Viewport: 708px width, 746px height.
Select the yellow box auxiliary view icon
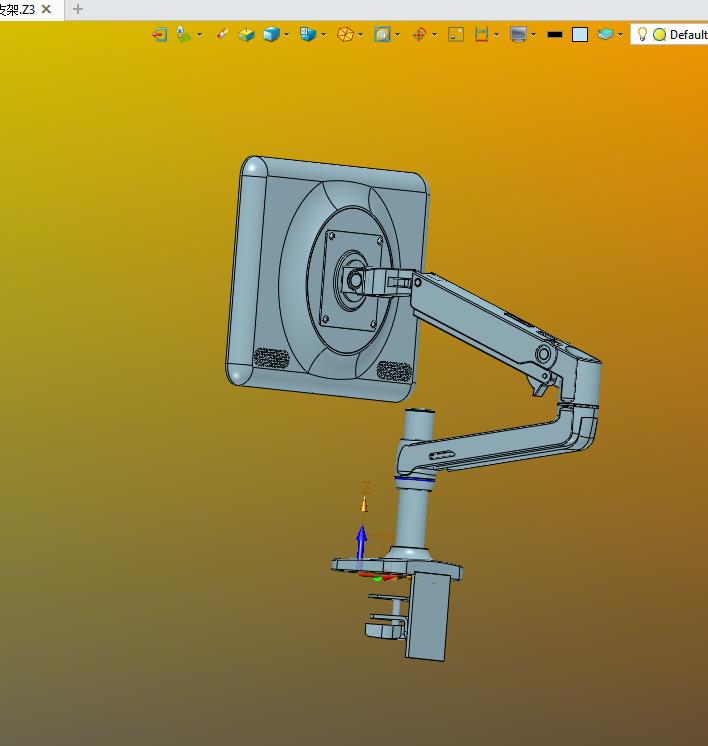246,34
